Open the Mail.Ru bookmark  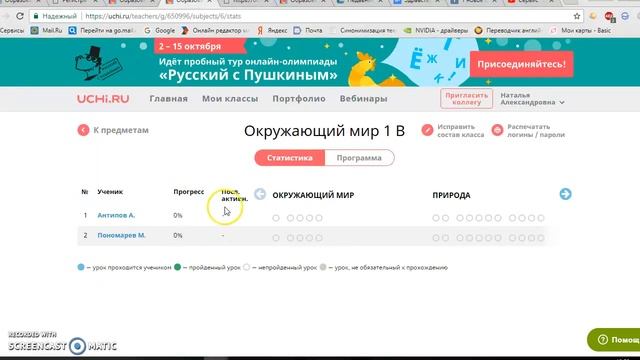coord(47,31)
